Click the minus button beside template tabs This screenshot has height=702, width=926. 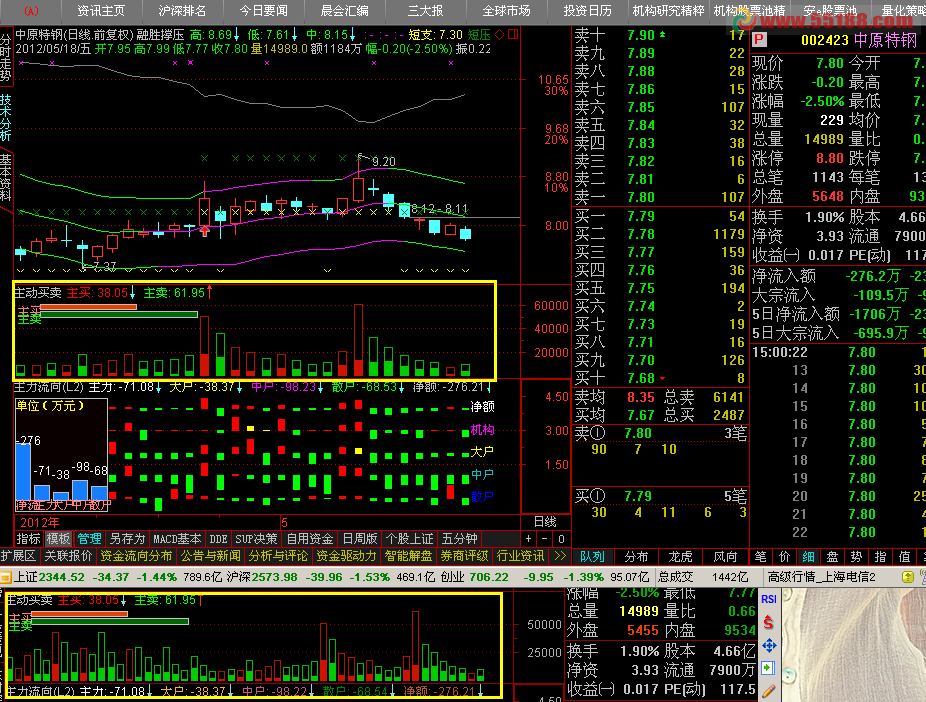[x=544, y=538]
